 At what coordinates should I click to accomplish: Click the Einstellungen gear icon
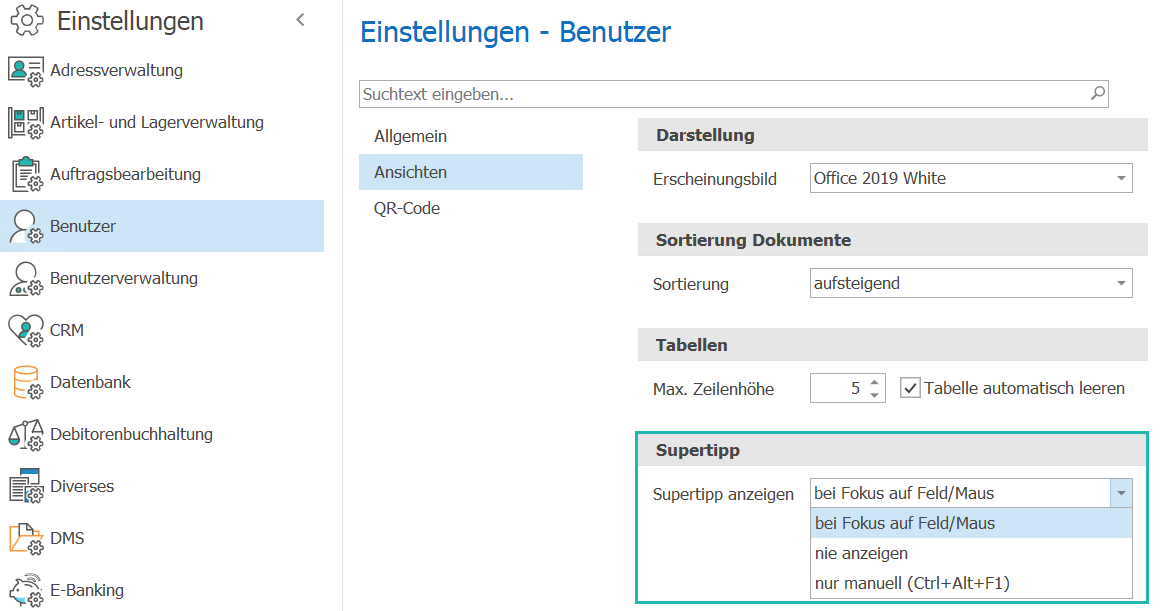pos(27,20)
